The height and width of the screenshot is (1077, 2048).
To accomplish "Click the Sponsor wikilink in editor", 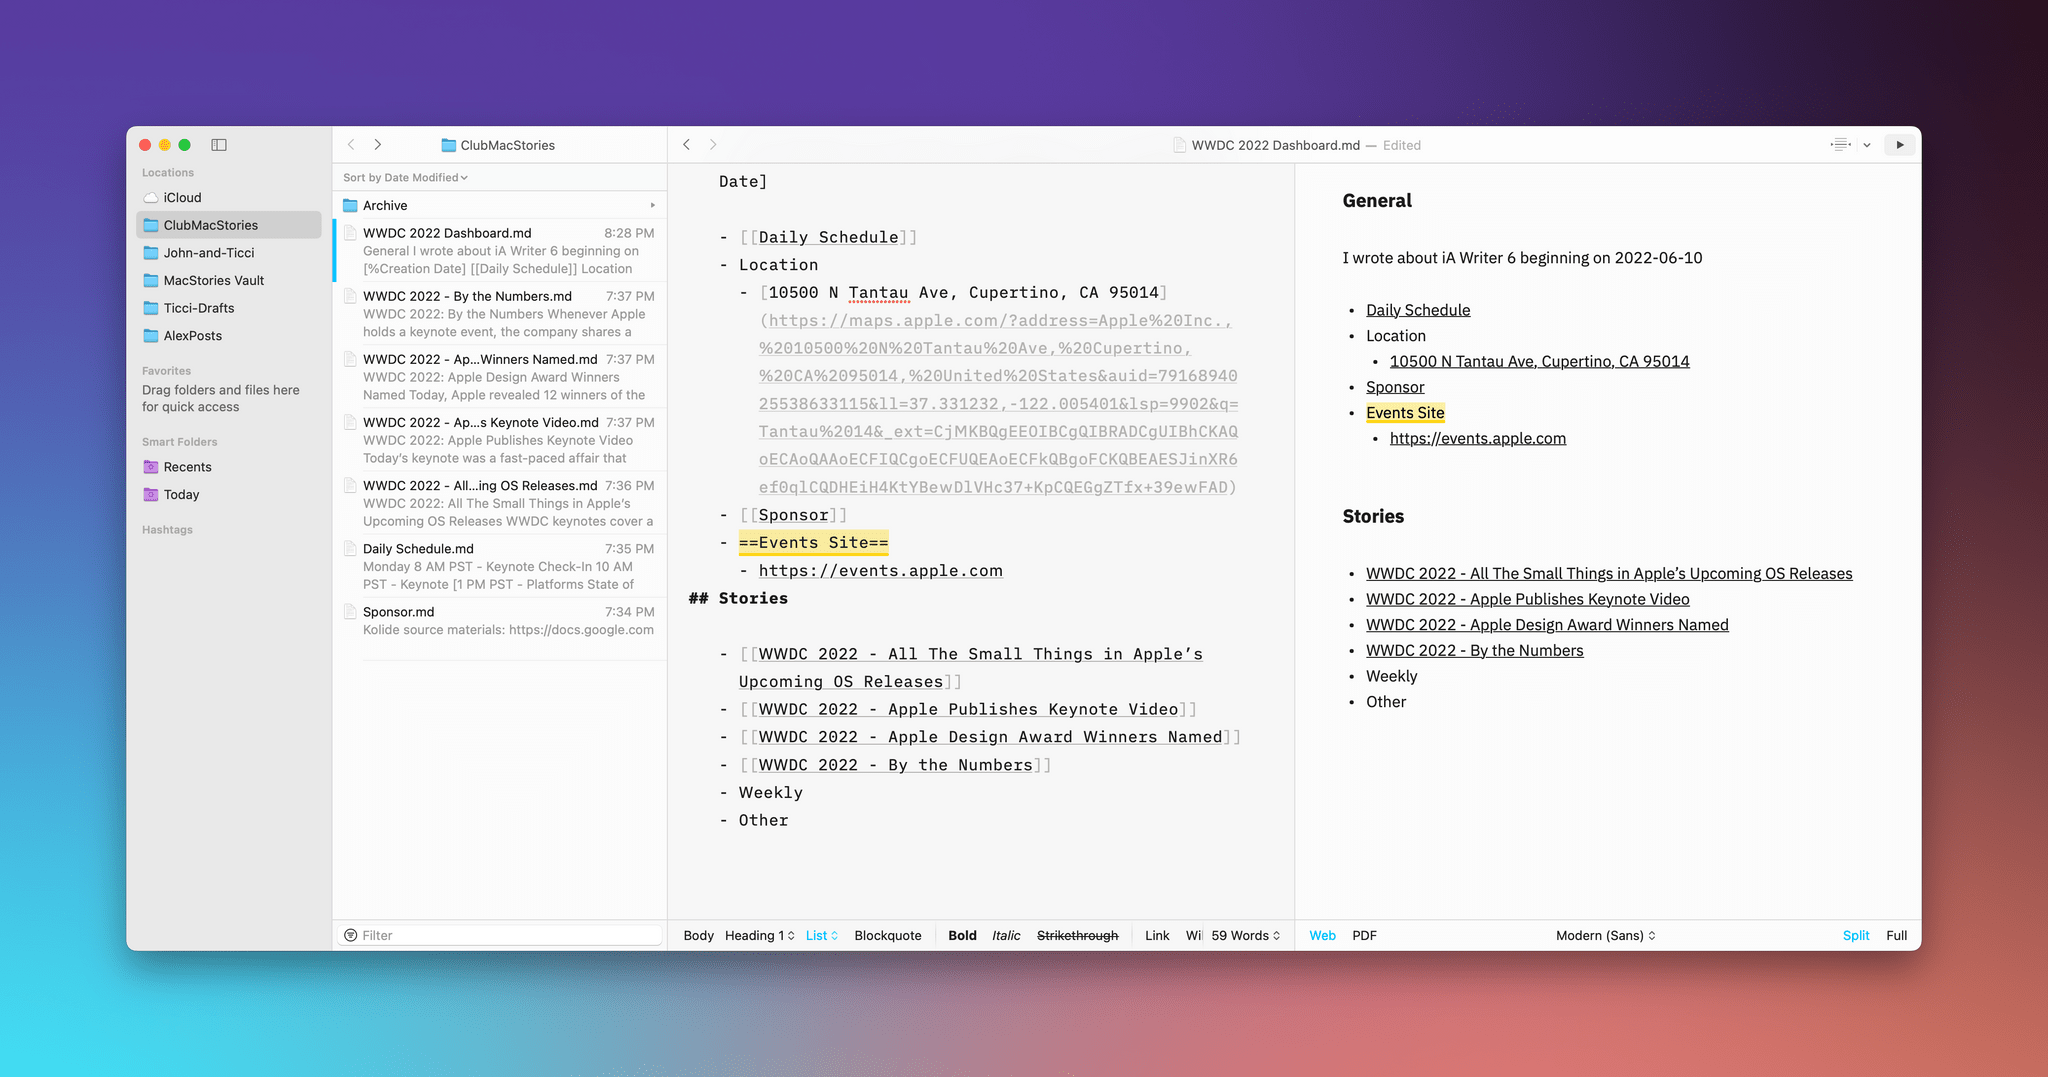I will [793, 515].
